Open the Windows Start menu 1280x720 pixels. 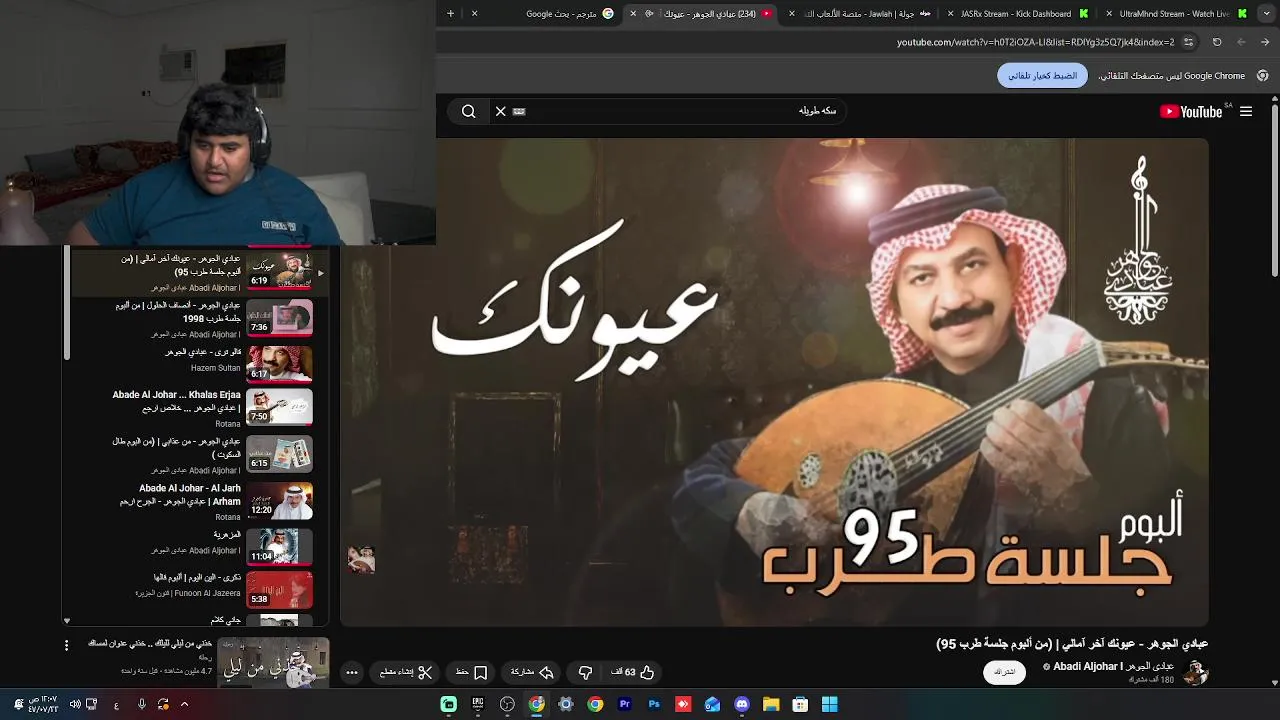click(830, 704)
